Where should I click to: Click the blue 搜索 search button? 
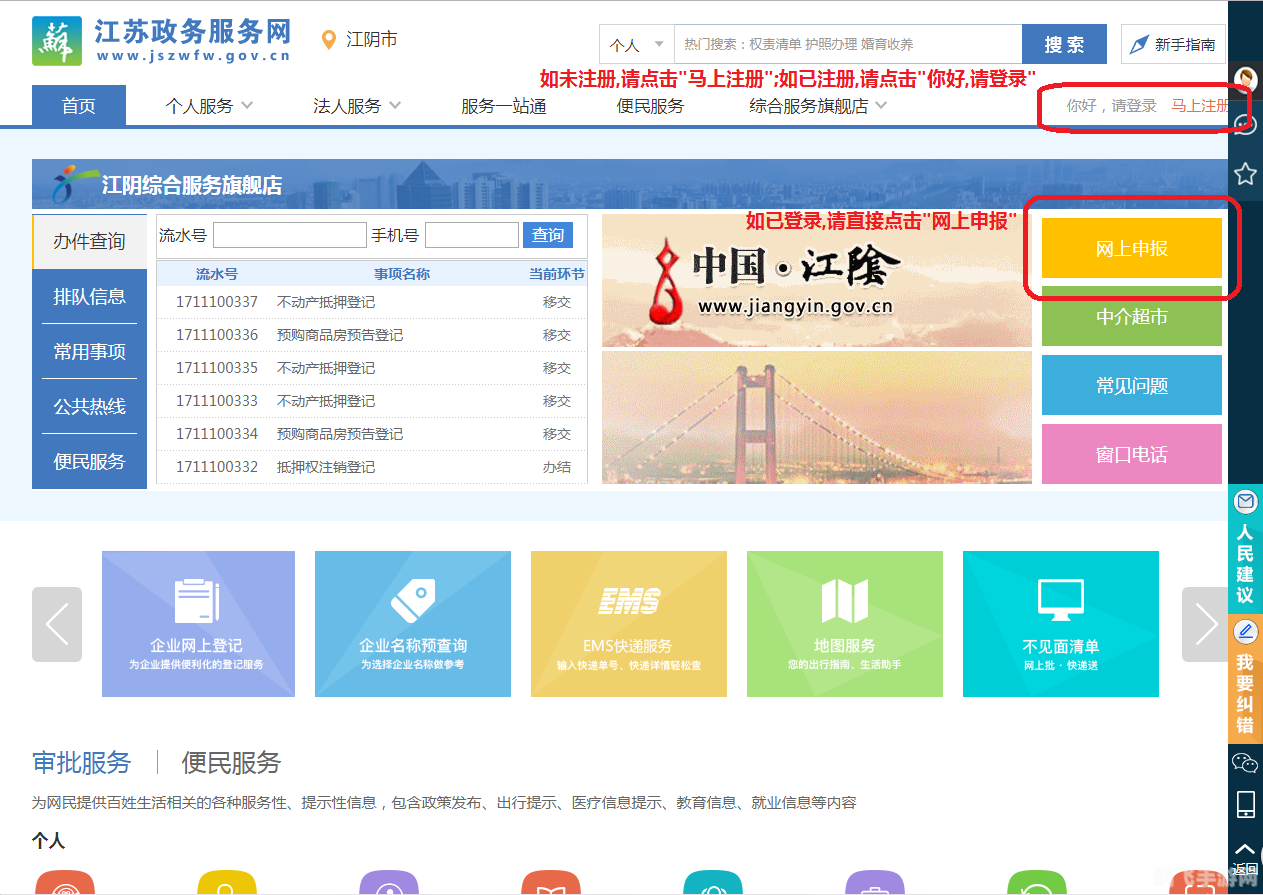pos(1063,44)
